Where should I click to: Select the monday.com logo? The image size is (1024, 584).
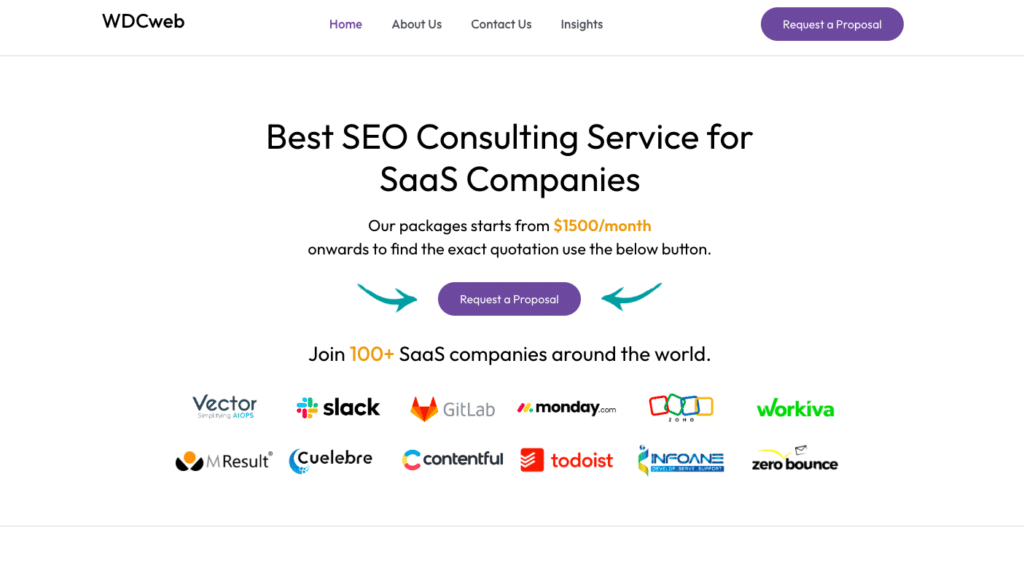[566, 408]
